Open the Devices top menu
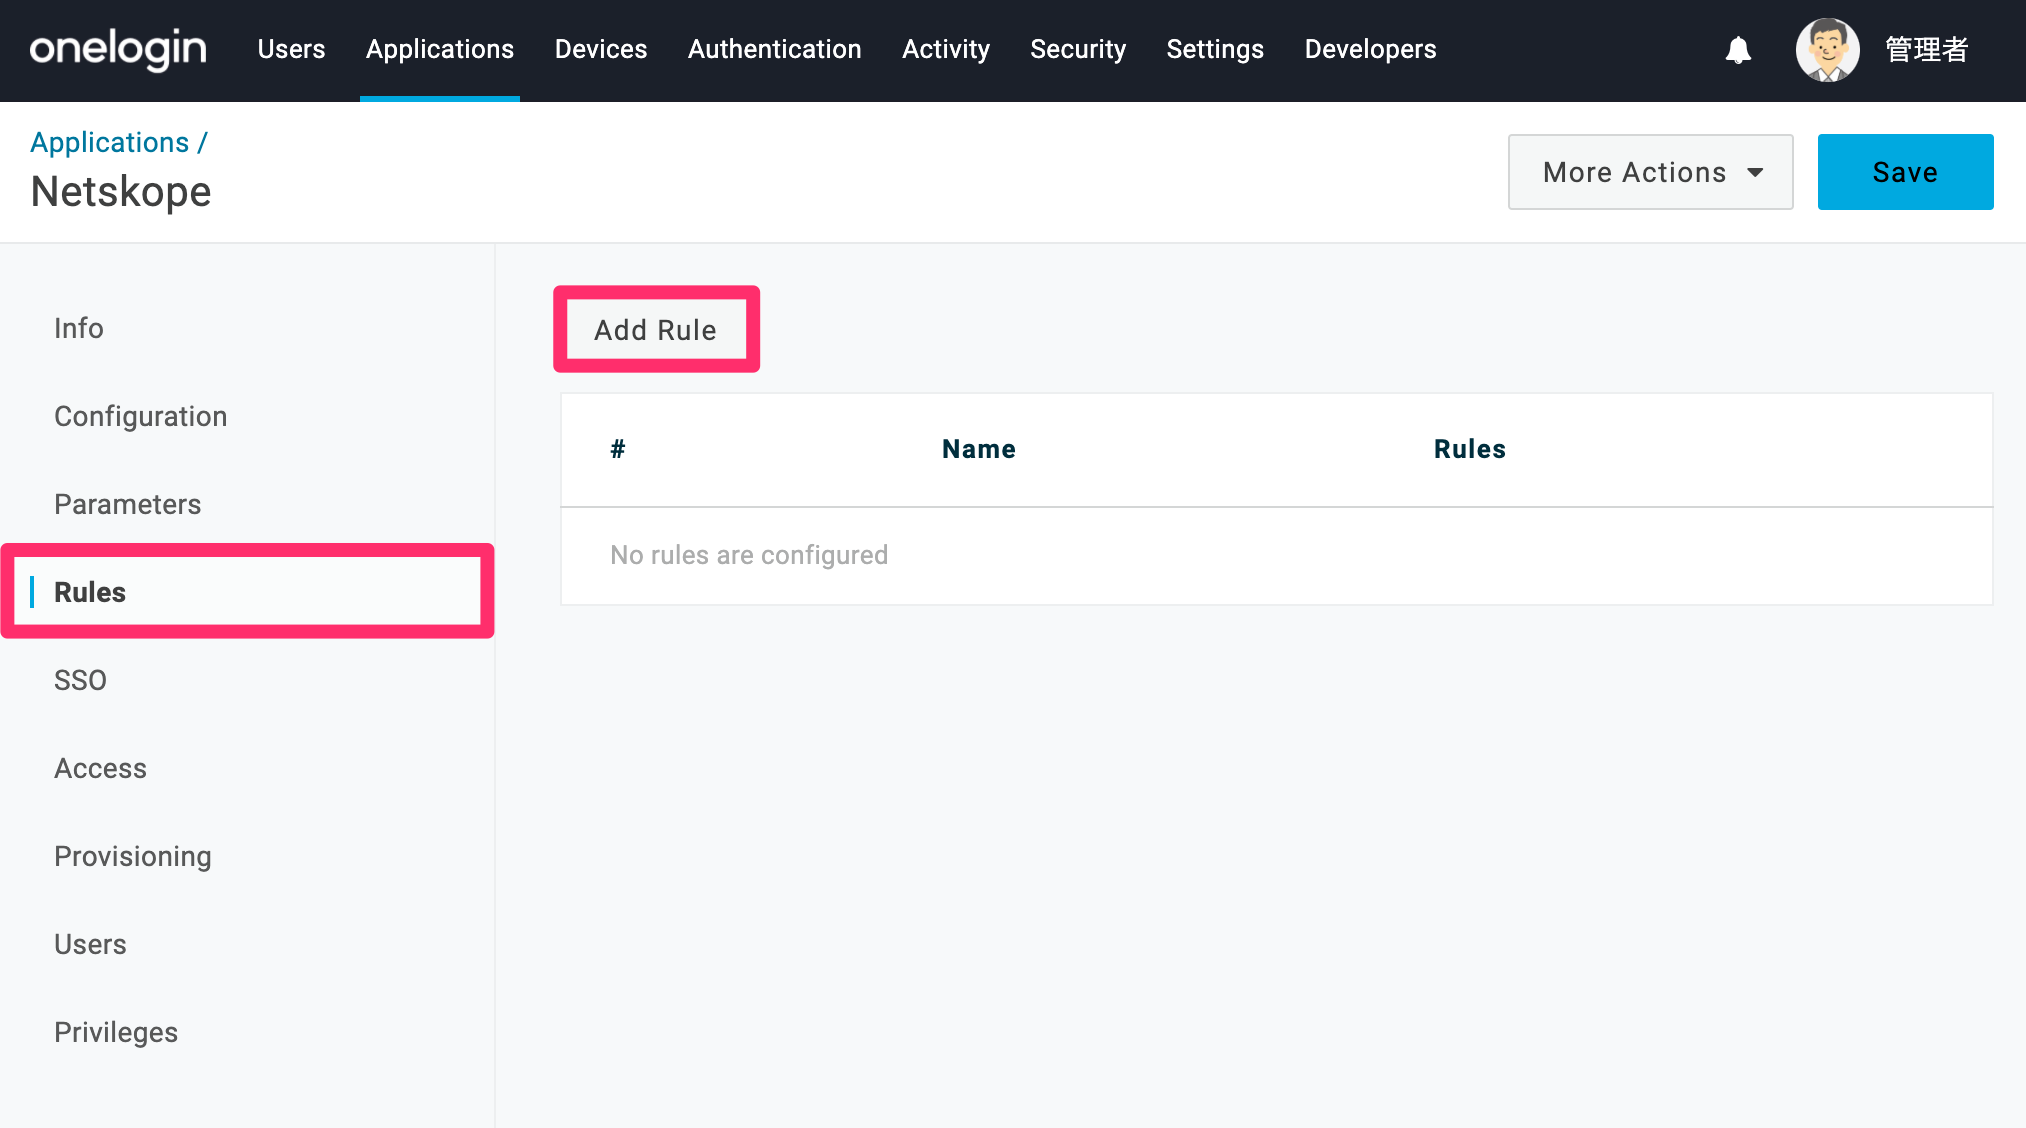 [x=601, y=49]
